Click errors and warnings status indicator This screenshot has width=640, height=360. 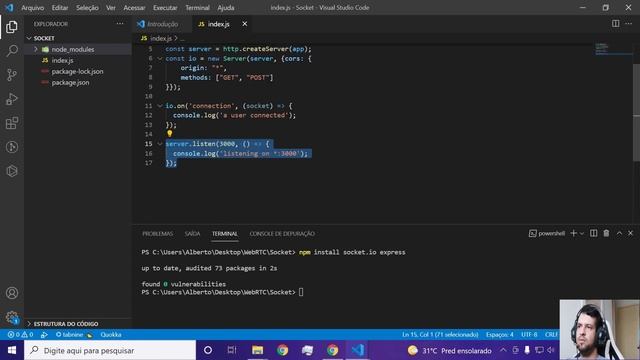point(20,334)
